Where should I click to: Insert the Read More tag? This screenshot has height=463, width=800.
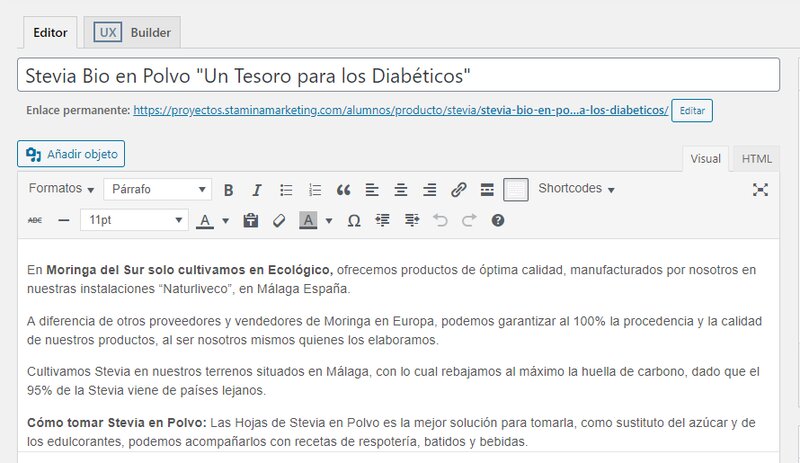487,190
